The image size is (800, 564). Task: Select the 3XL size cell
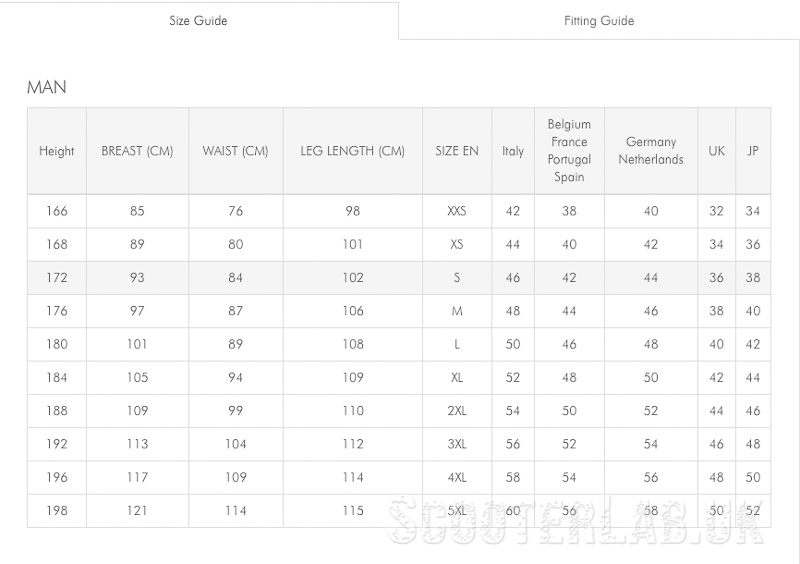click(457, 444)
